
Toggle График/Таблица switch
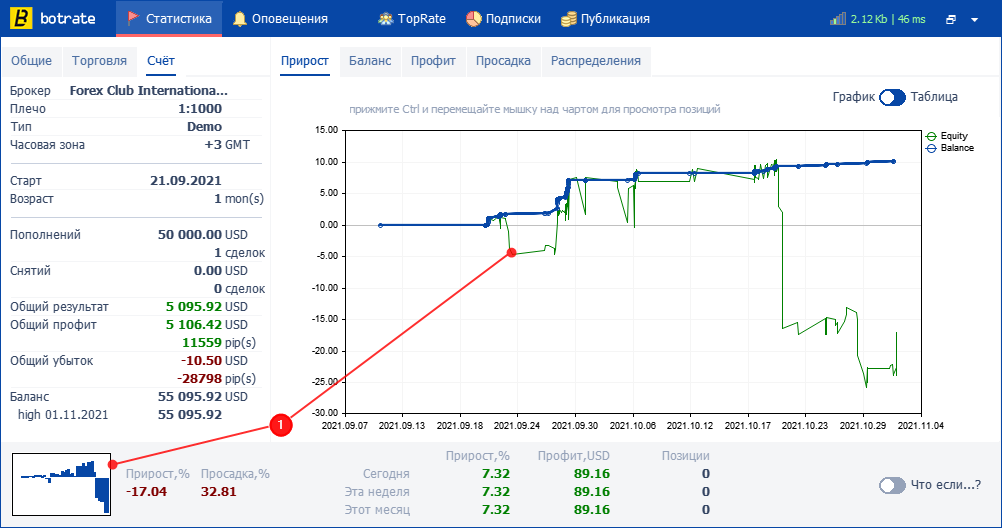892,97
